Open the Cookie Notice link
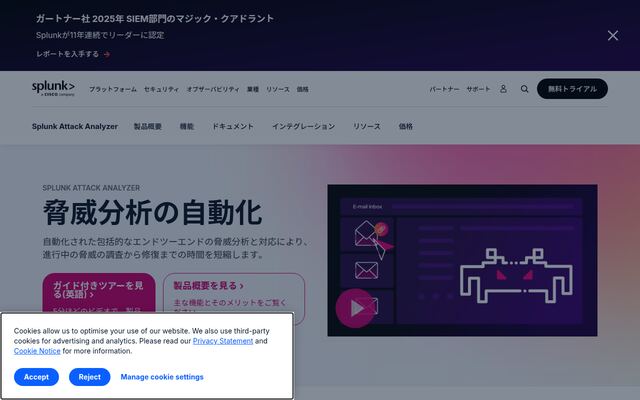This screenshot has width=640, height=400. point(37,351)
